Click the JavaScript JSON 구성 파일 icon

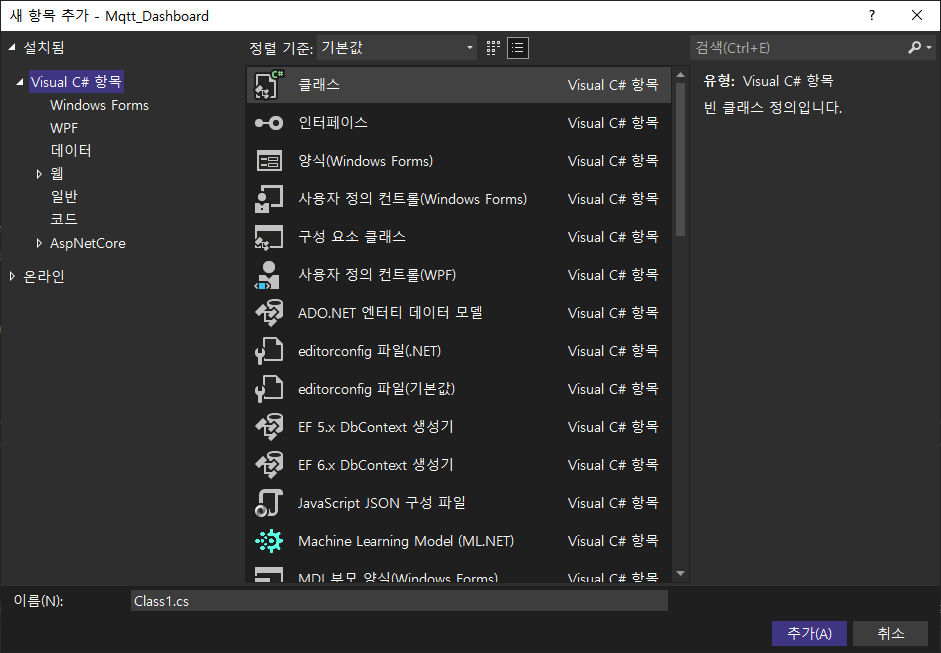tap(268, 503)
